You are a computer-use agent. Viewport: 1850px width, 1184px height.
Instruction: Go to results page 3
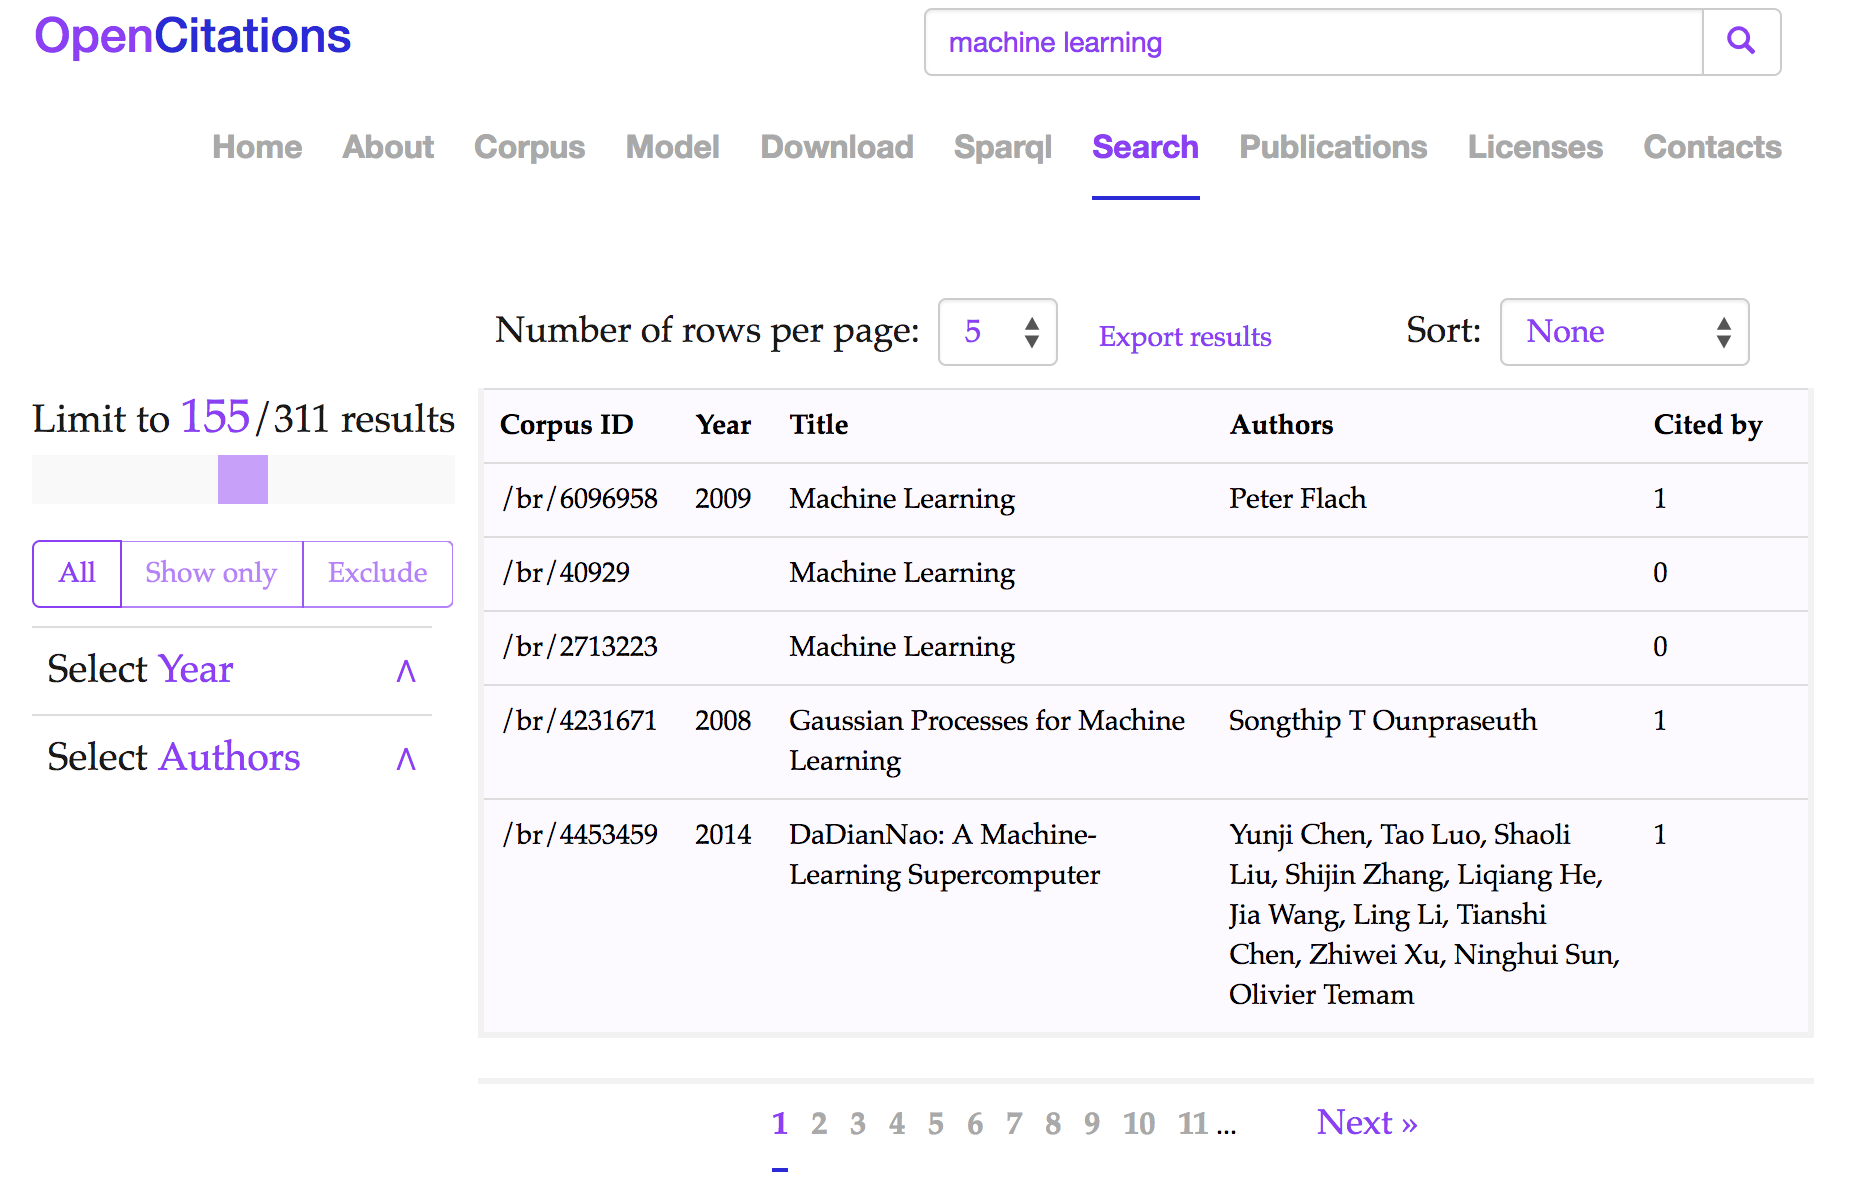pos(858,1124)
